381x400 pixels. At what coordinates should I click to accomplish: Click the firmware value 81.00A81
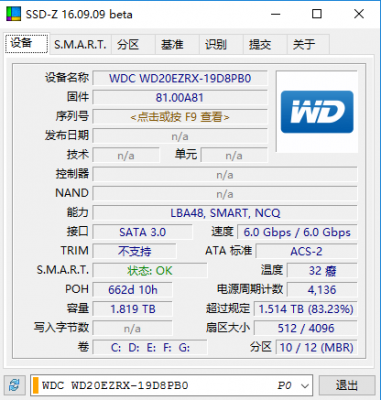pos(180,98)
